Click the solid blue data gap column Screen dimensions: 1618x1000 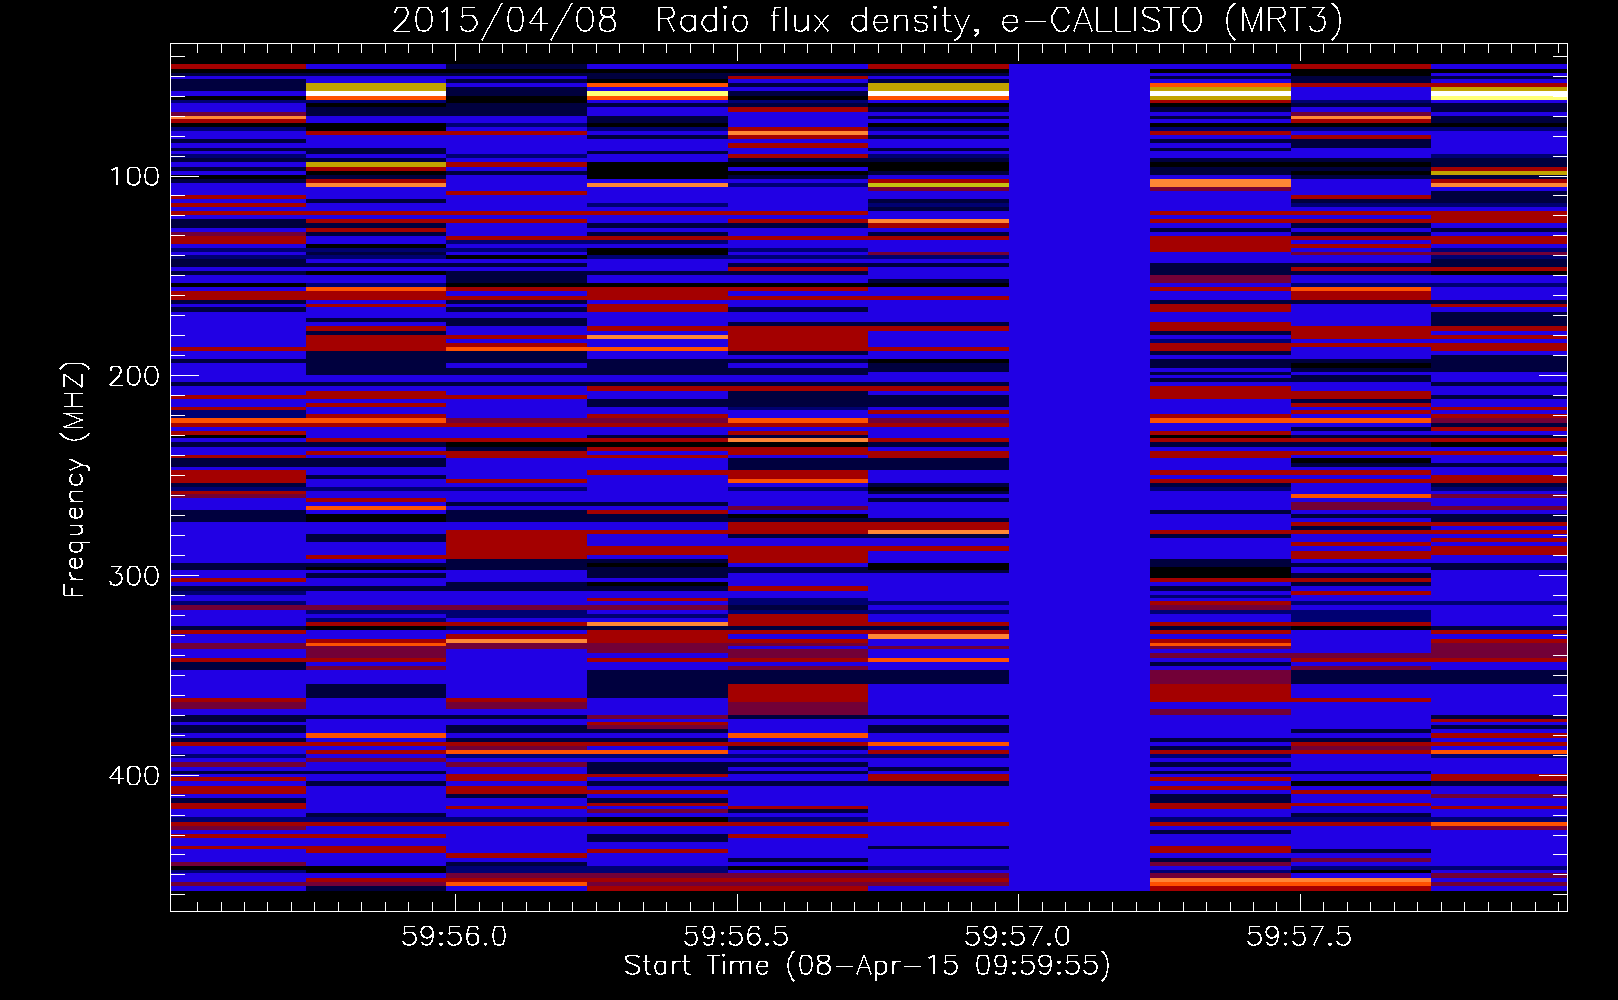pyautogui.click(x=1079, y=477)
